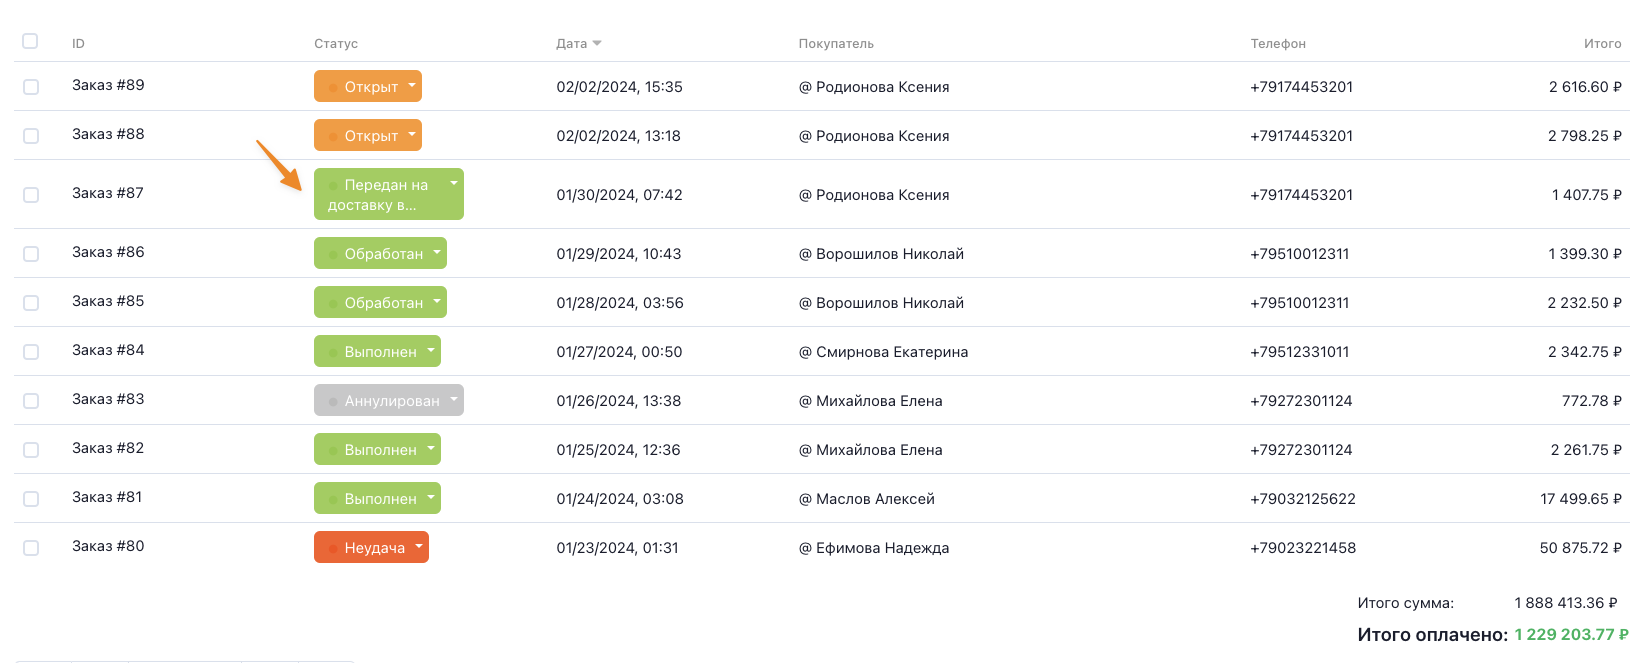Screen dimensions: 1637x663
Task: Toggle the select-all checkbox in header
Action: coord(30,41)
